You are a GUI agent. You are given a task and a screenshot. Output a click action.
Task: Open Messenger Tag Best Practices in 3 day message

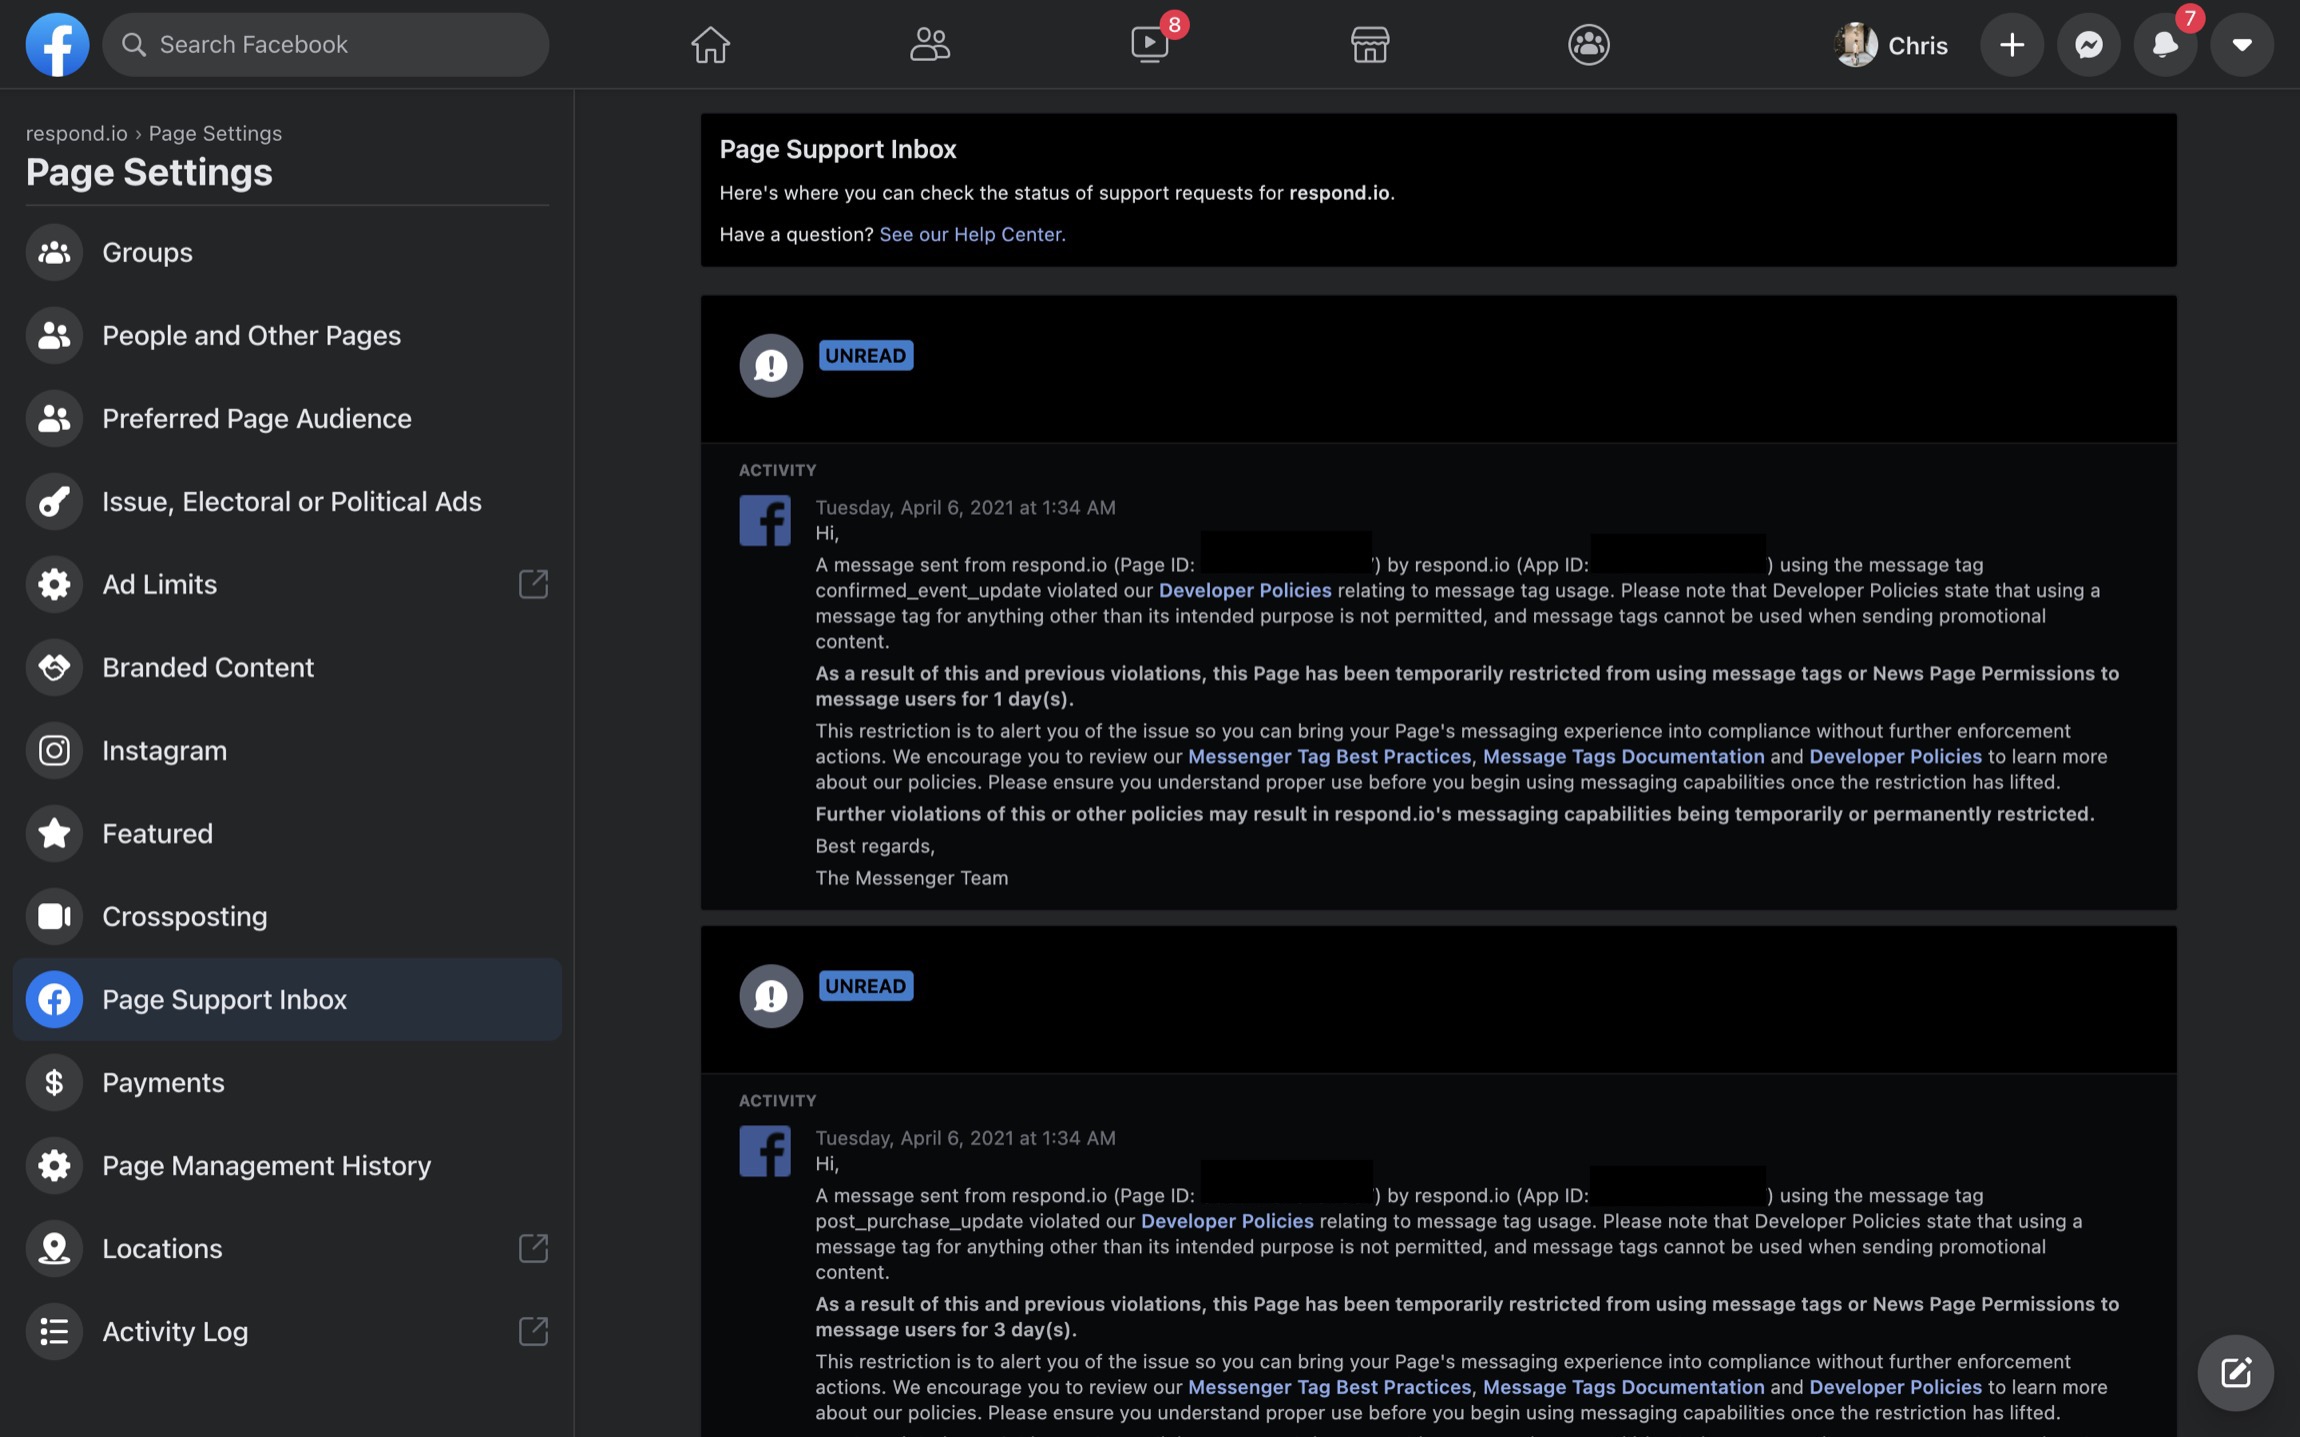pyautogui.click(x=1329, y=1387)
